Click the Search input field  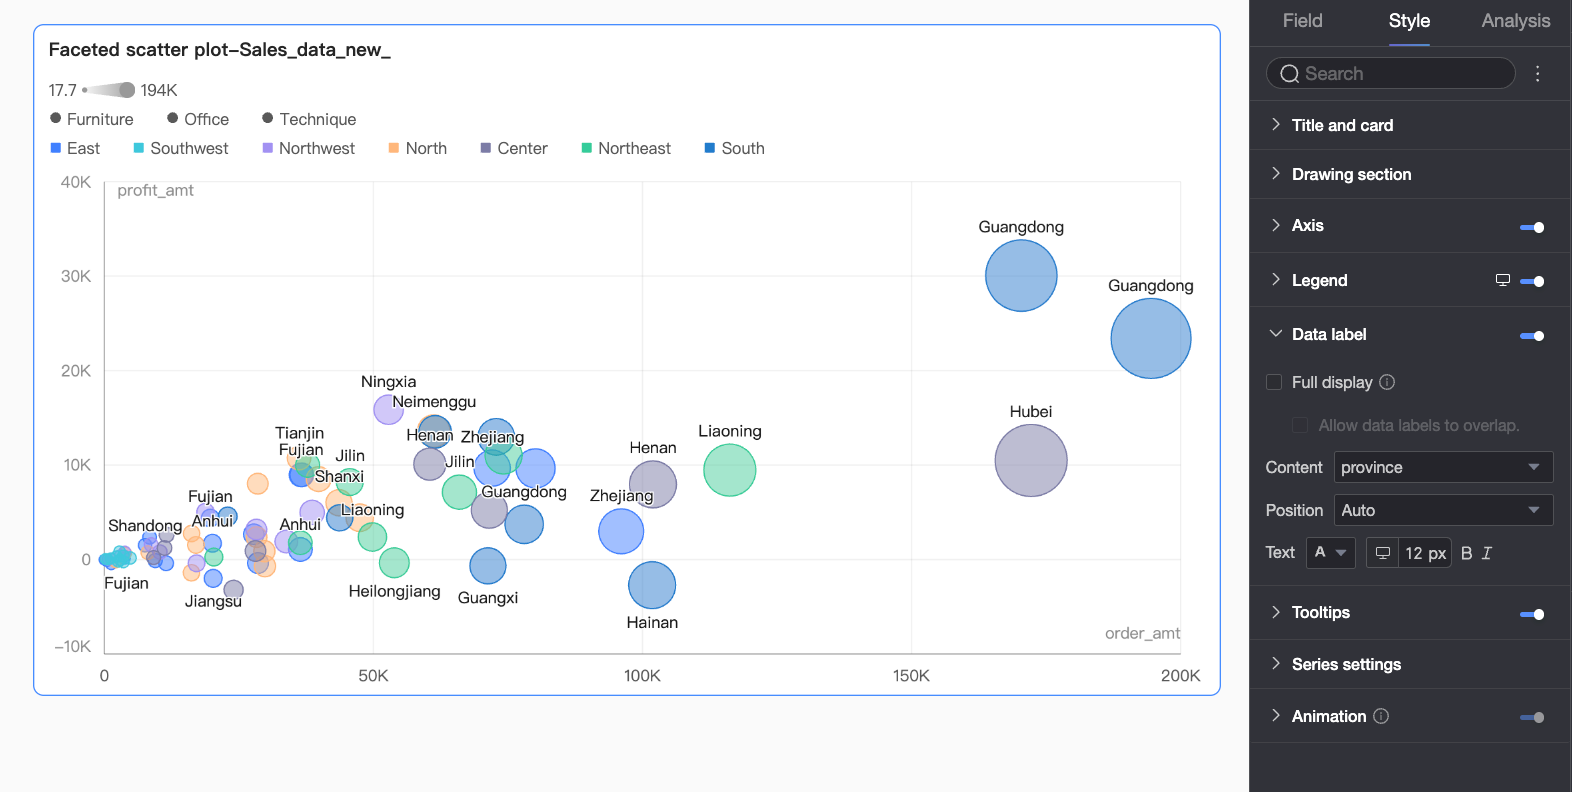(1391, 74)
